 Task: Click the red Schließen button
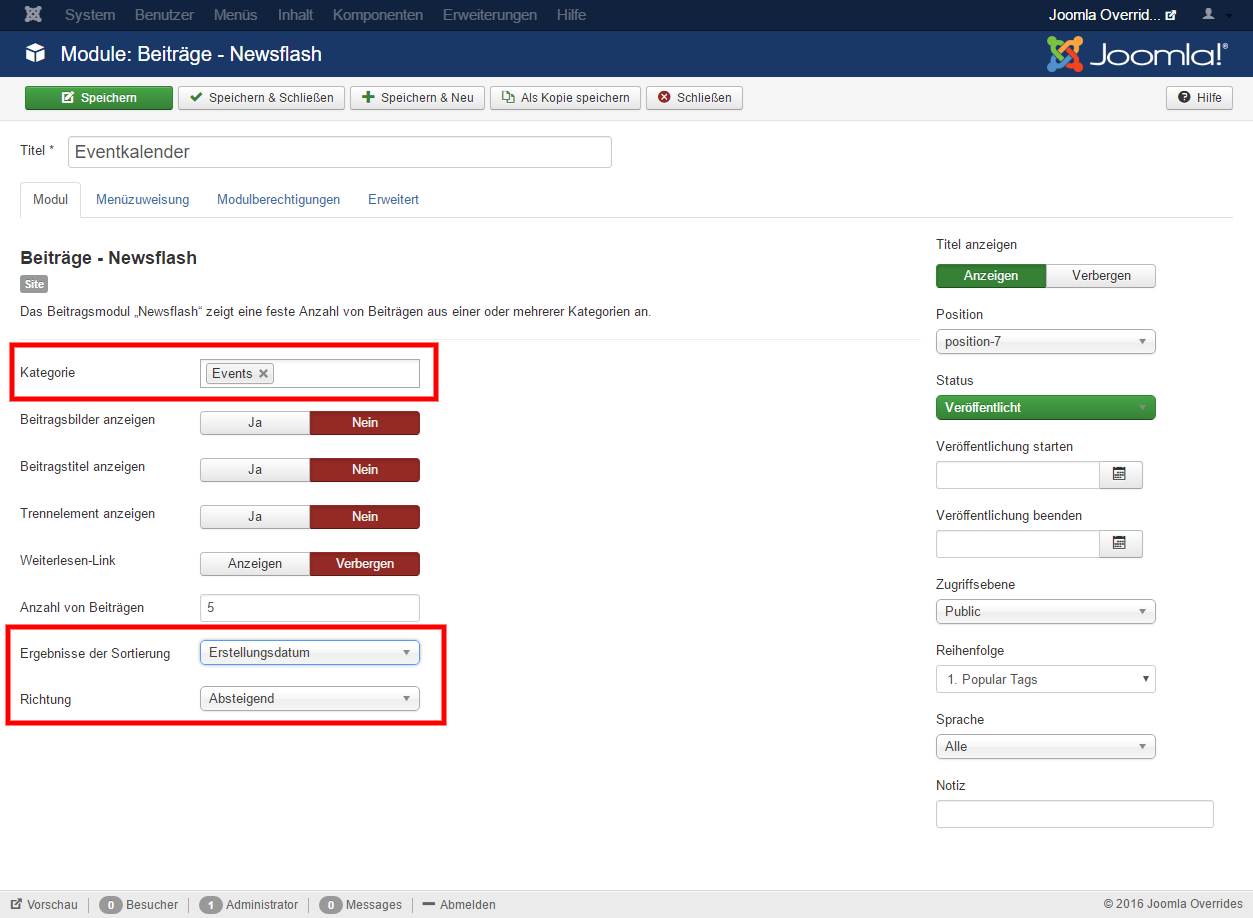click(694, 98)
